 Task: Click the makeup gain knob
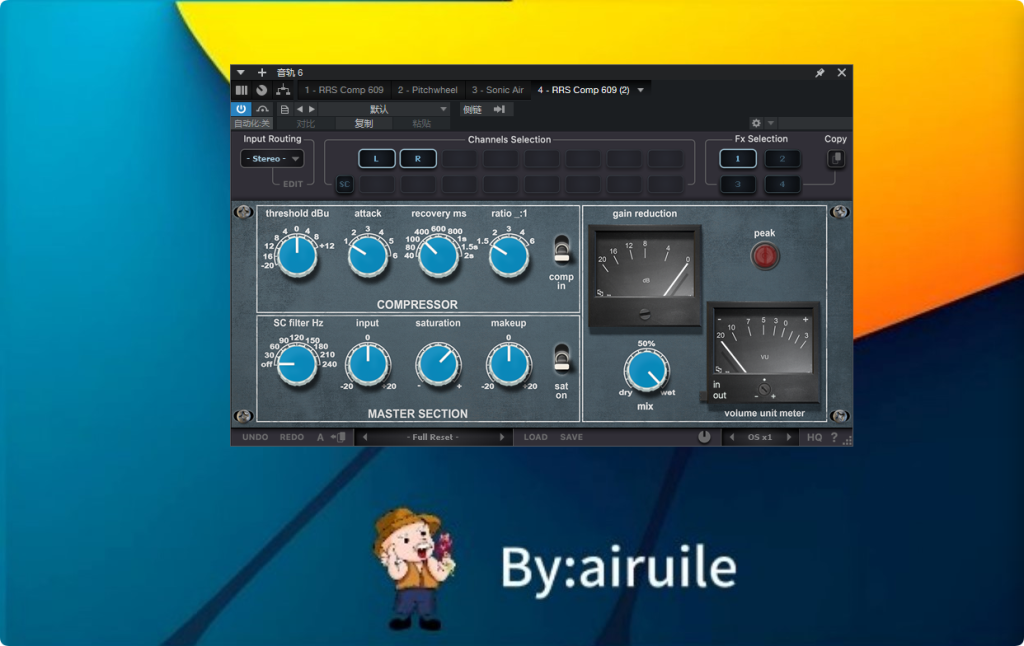[x=509, y=364]
